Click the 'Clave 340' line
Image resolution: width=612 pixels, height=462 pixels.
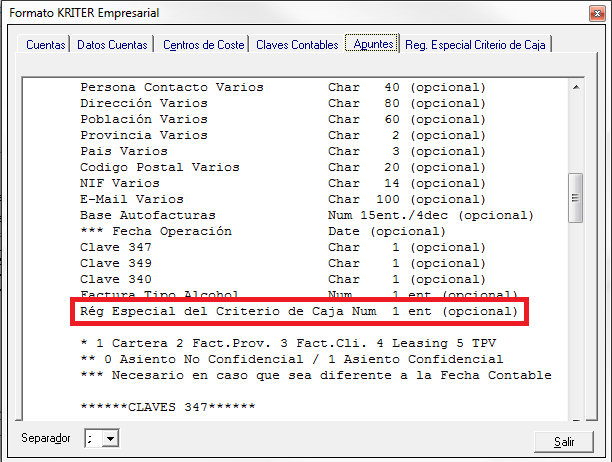coord(283,279)
